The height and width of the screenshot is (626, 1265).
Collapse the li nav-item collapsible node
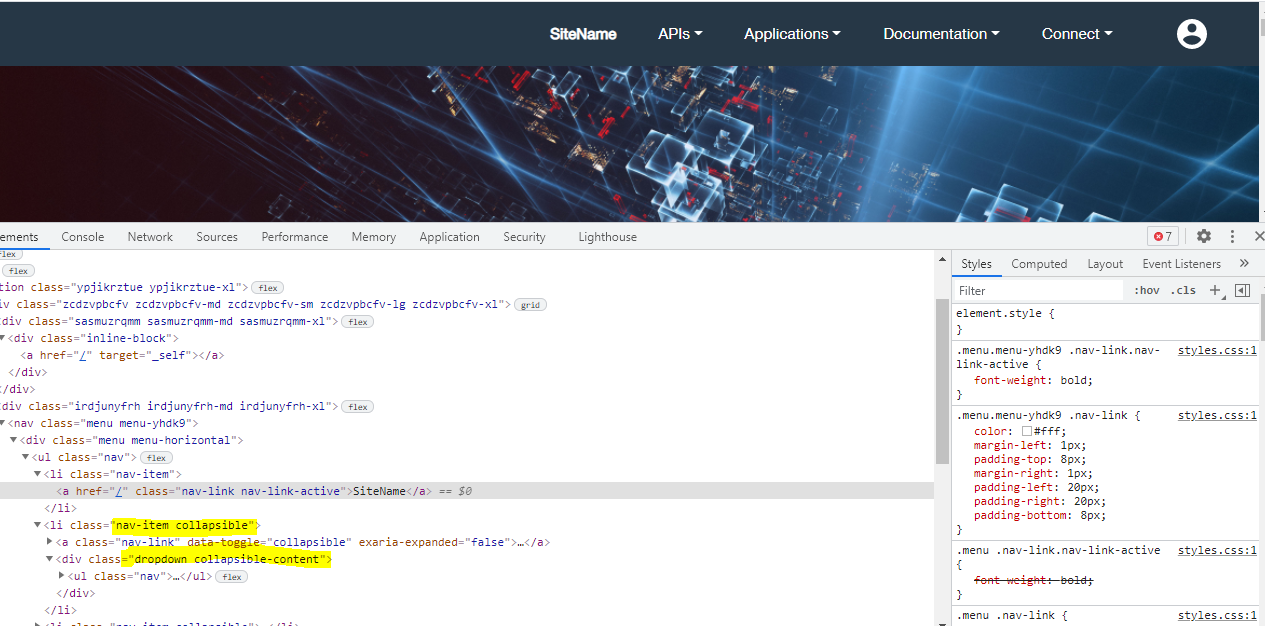point(38,525)
